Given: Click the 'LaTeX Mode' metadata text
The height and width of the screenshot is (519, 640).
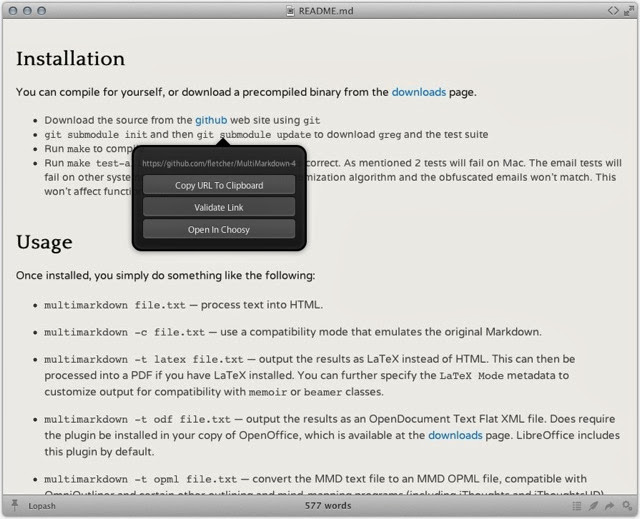Looking at the screenshot, I should coord(471,376).
